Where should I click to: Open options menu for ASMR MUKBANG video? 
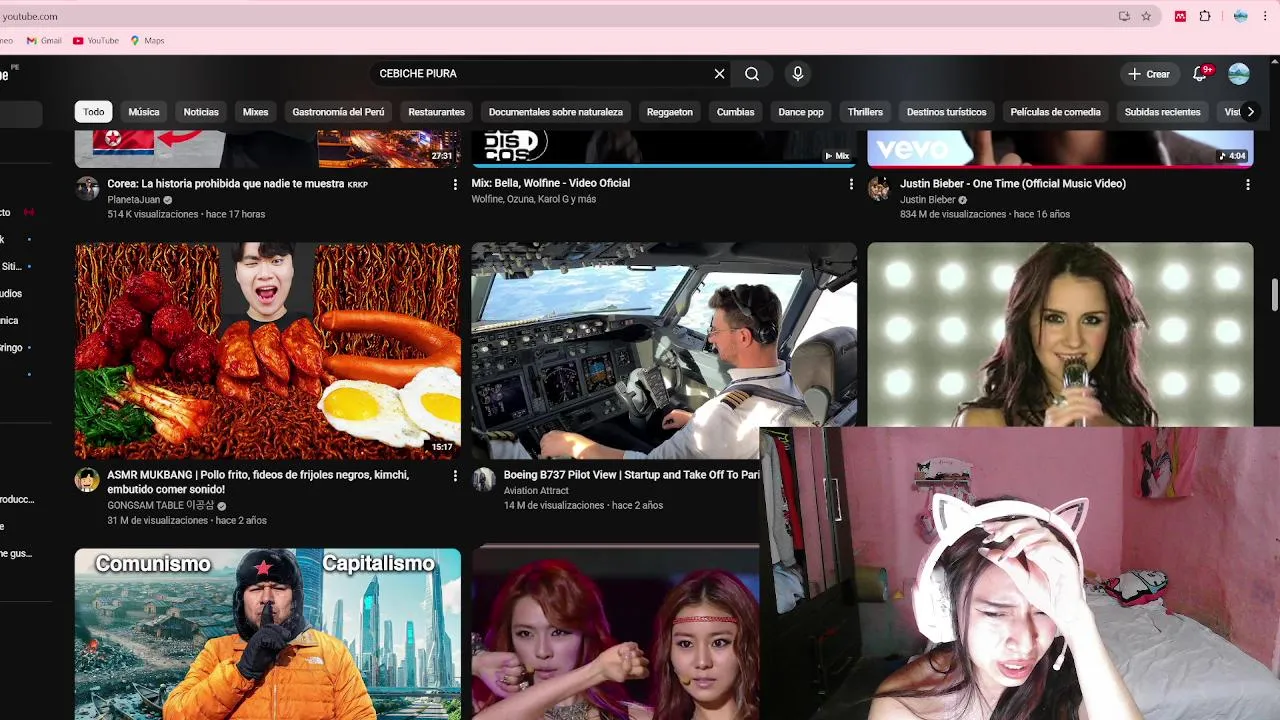click(x=455, y=476)
